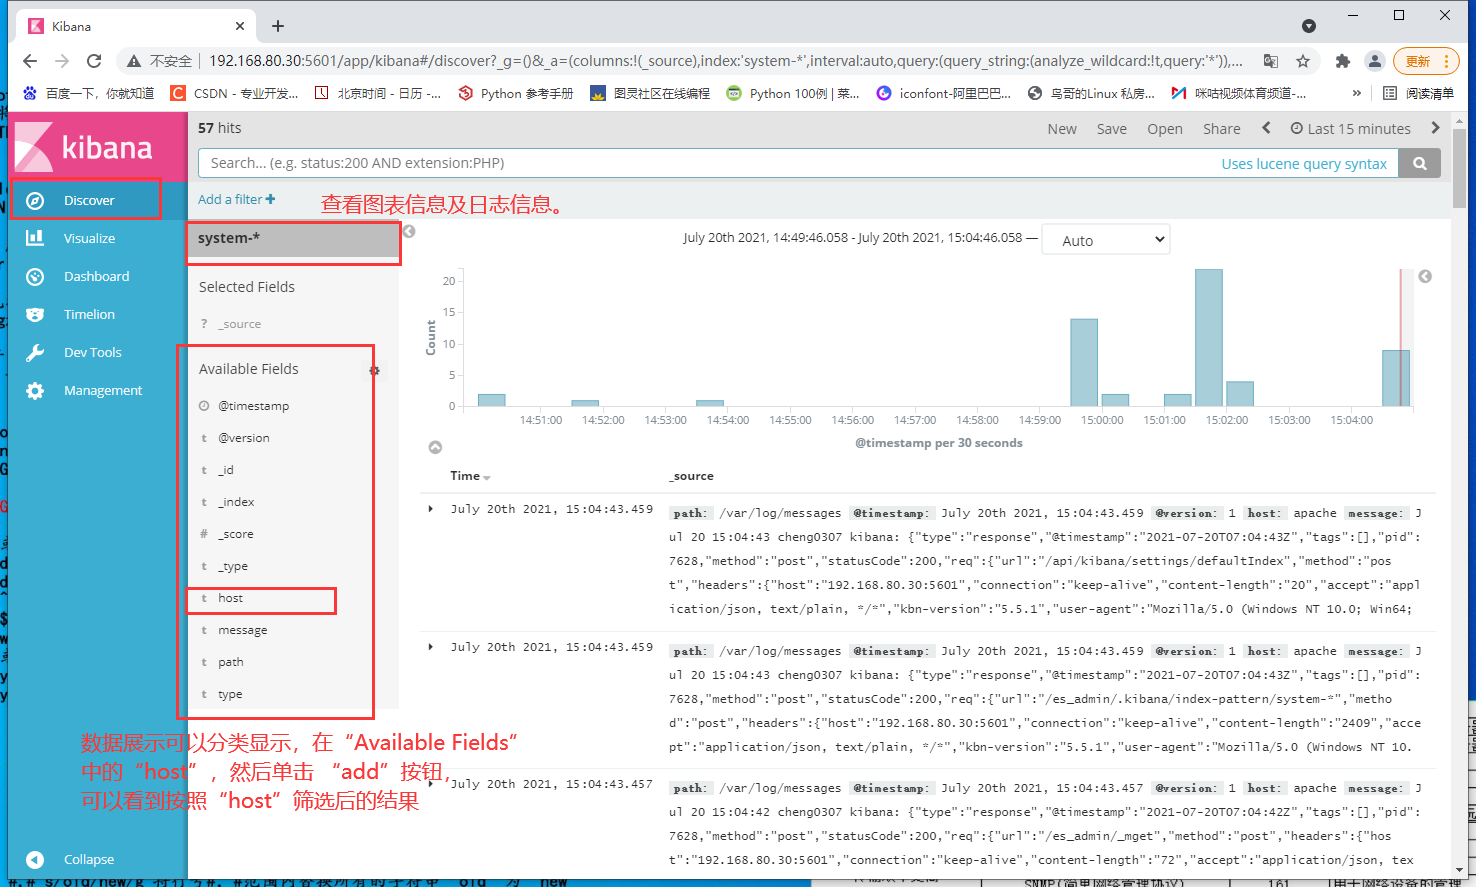Click the Management gear icon
This screenshot has height=887, width=1476.
tap(35, 390)
